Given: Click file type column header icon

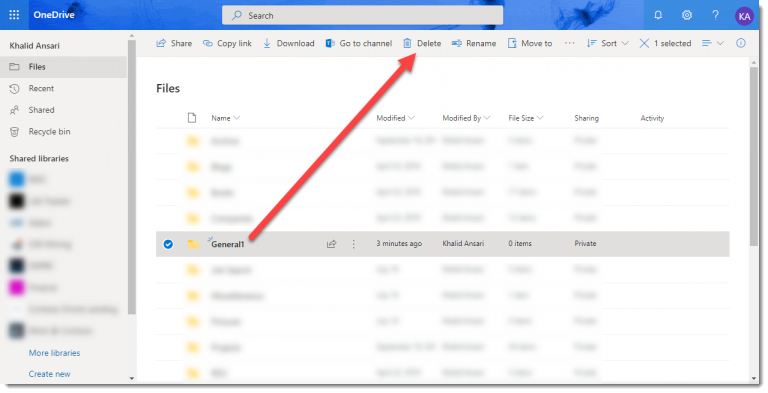Looking at the screenshot, I should click(192, 118).
